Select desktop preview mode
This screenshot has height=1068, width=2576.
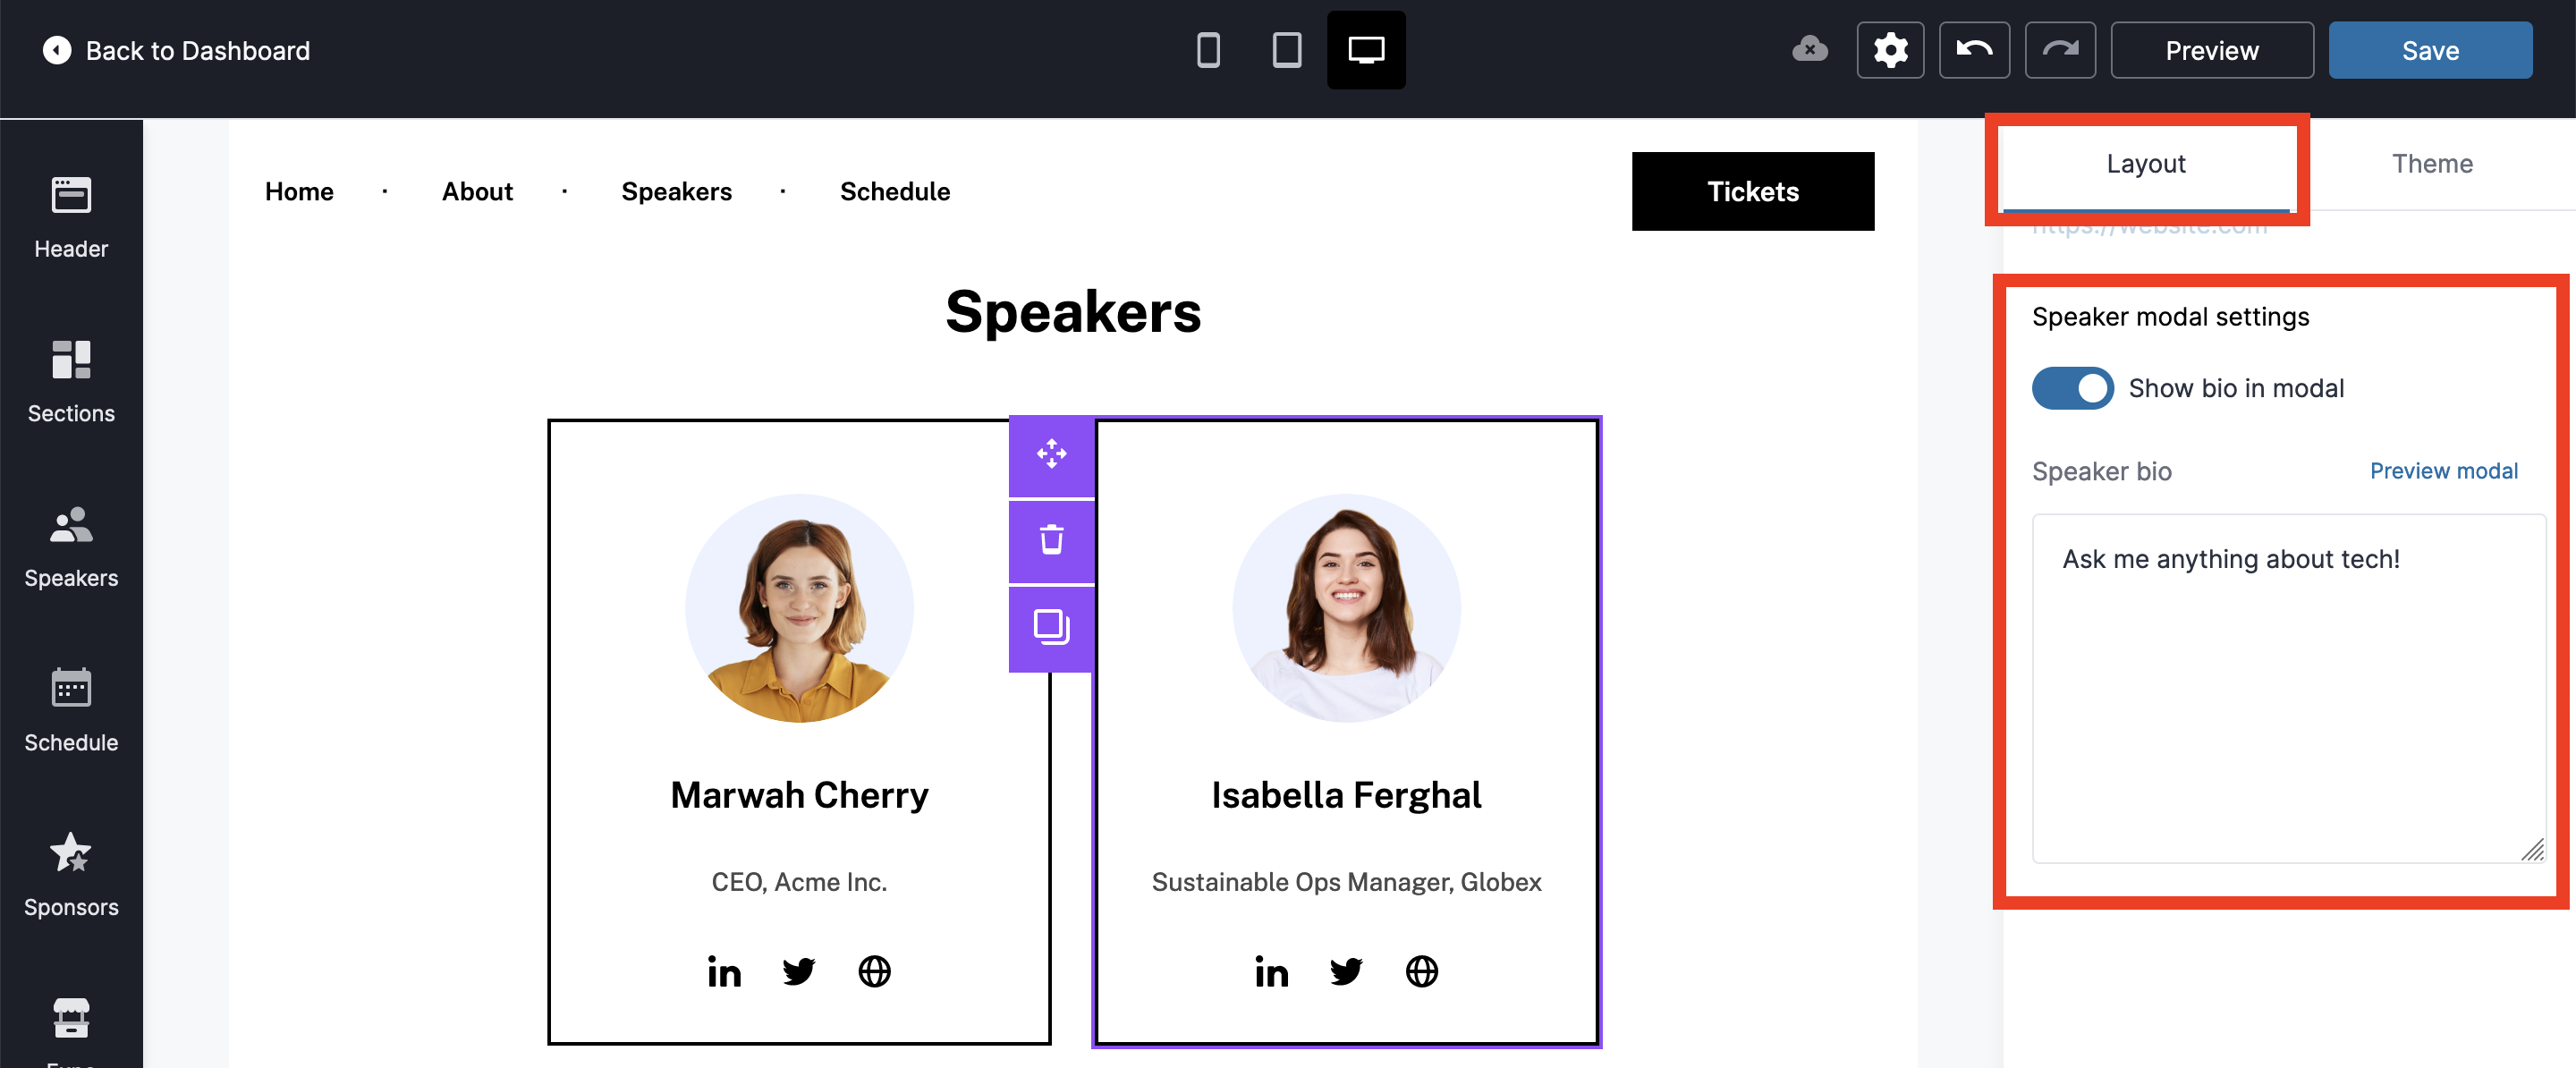(1366, 50)
